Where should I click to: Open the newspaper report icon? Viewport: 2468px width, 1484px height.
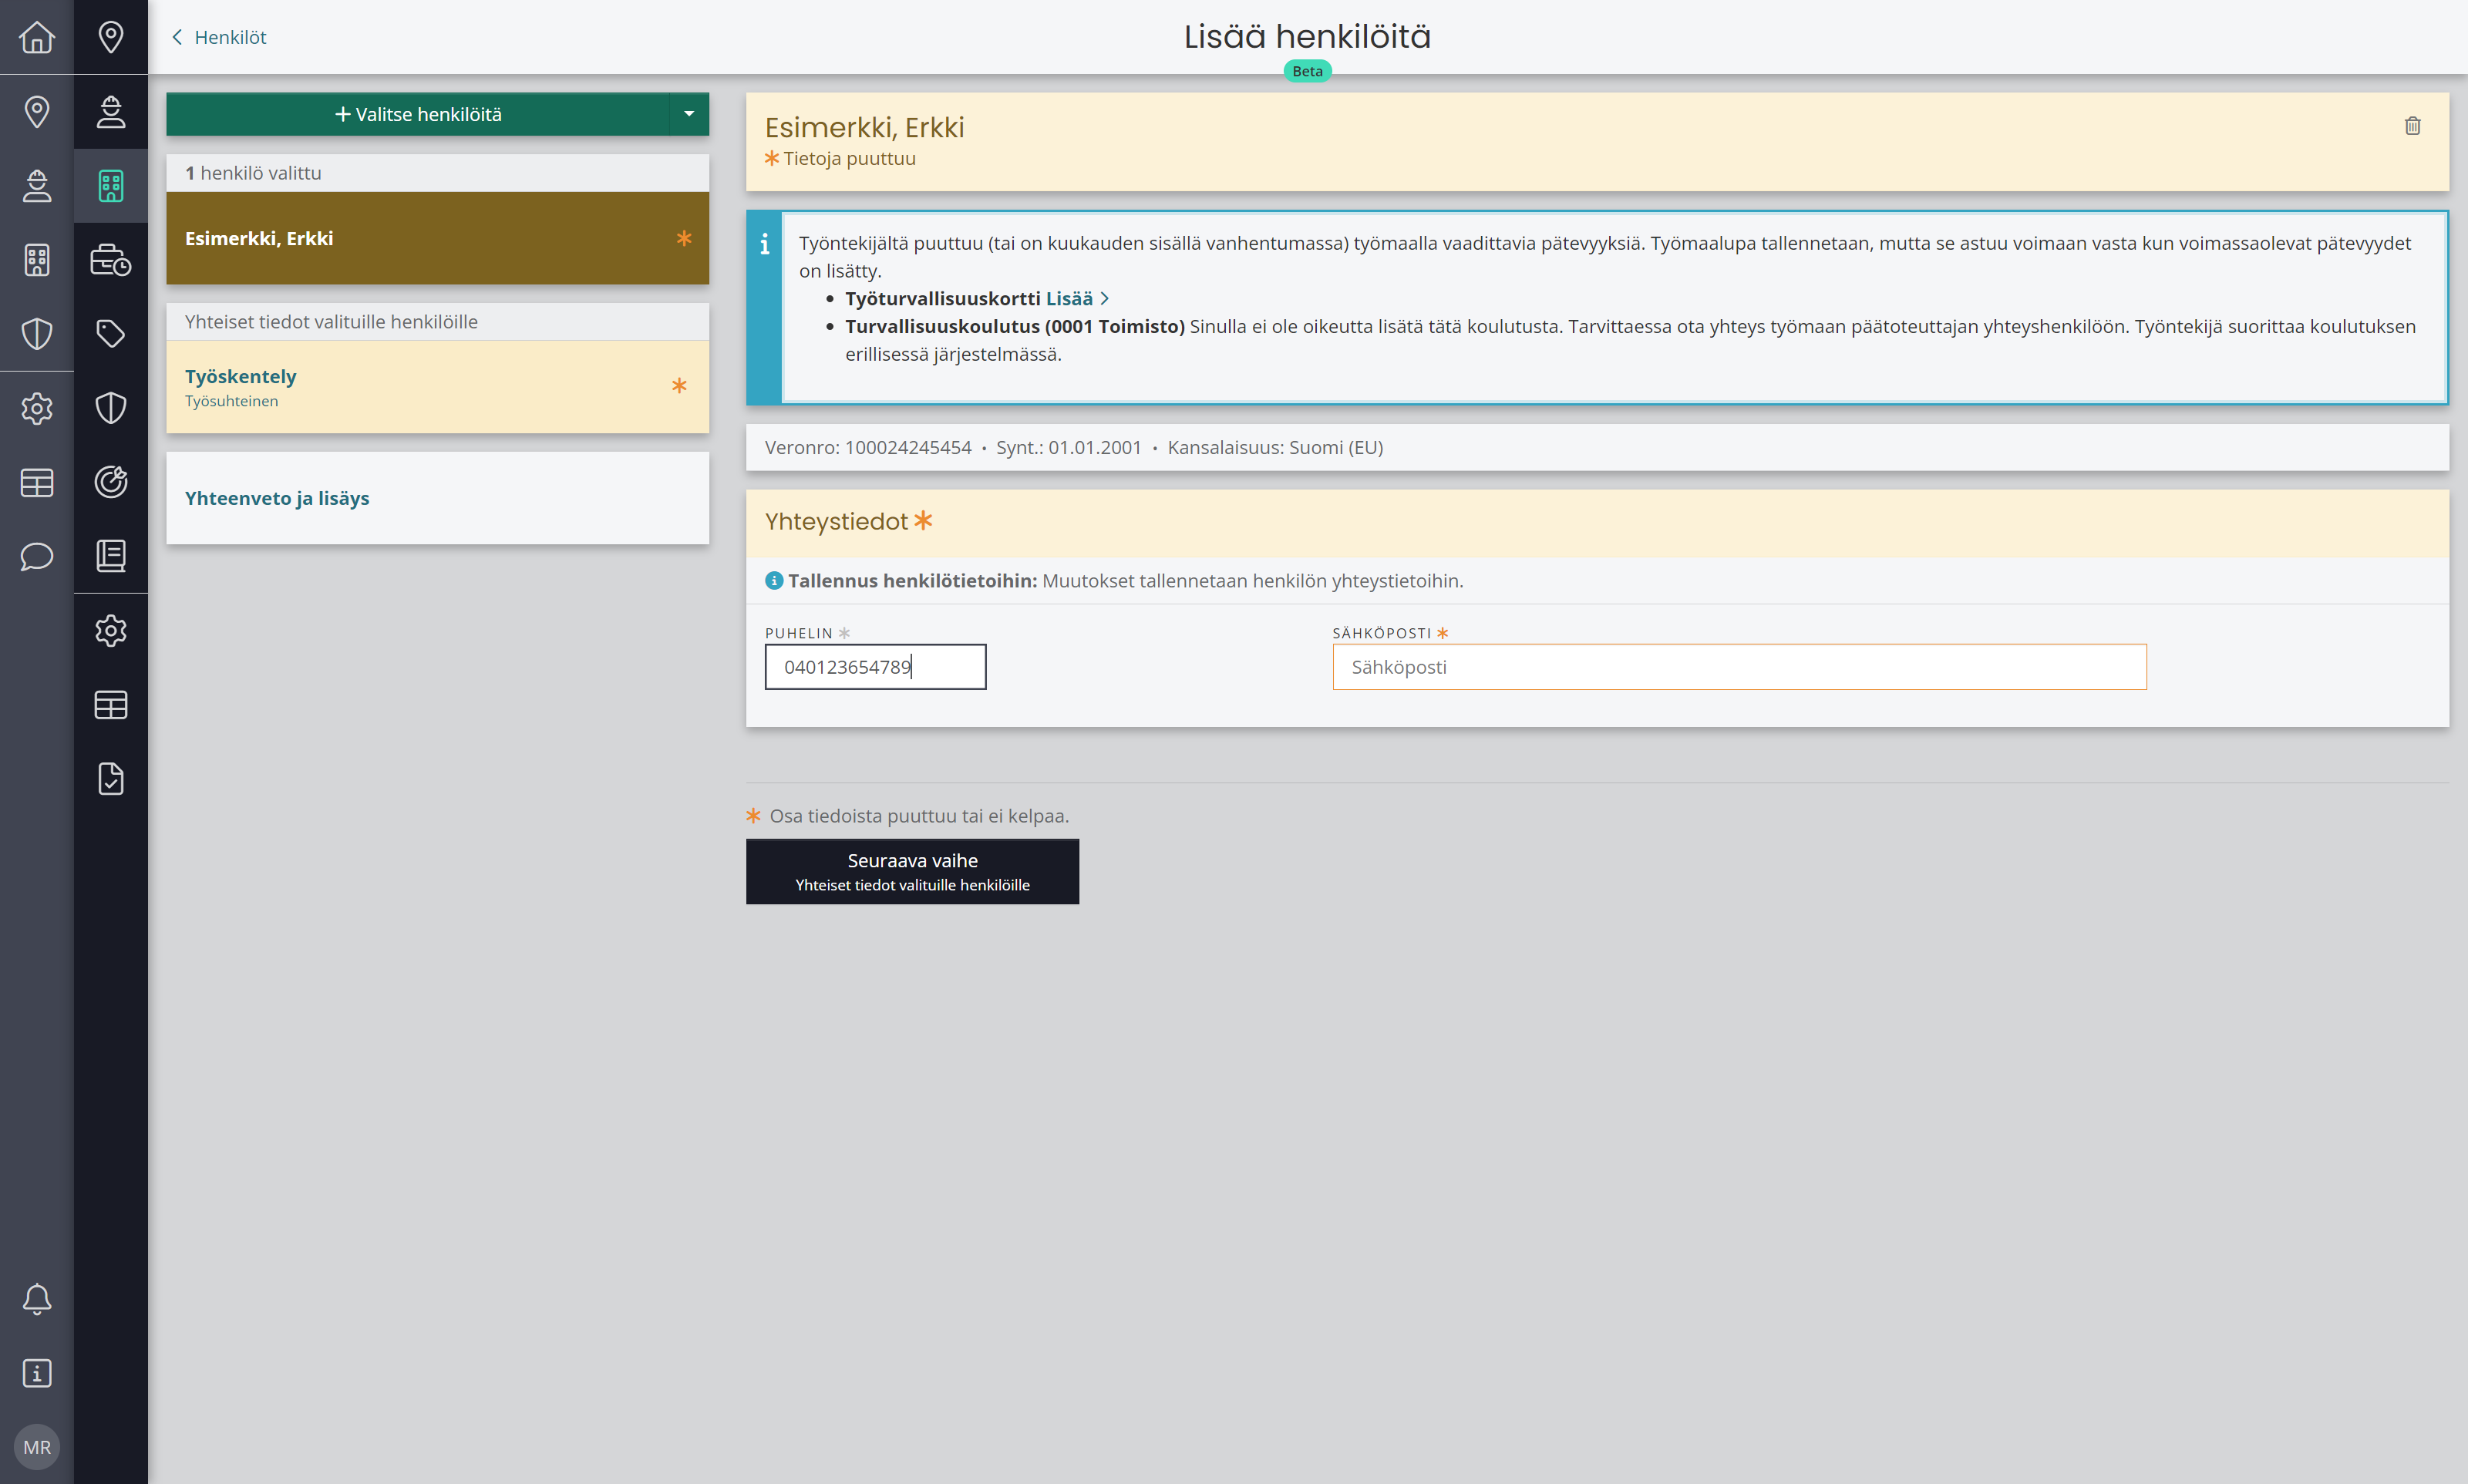click(111, 556)
